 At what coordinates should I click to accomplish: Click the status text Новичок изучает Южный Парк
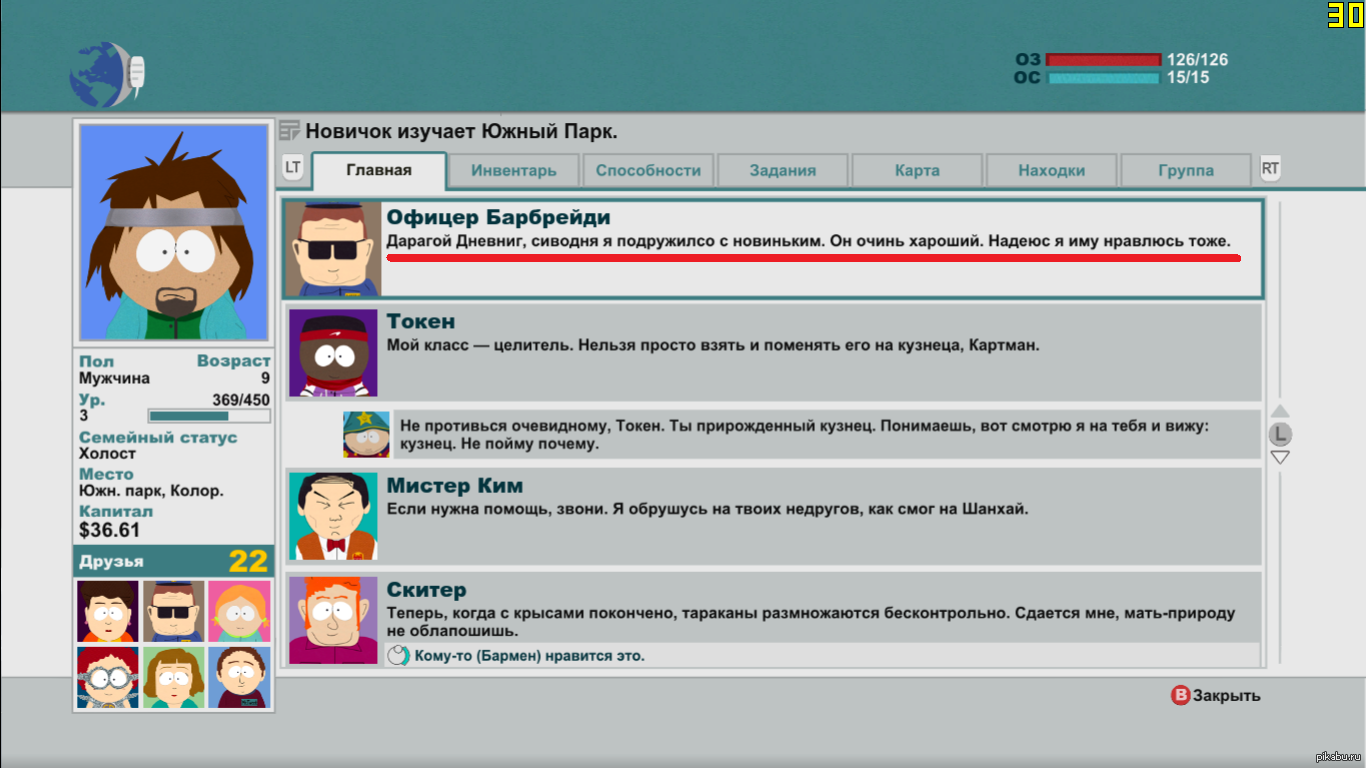tap(462, 131)
